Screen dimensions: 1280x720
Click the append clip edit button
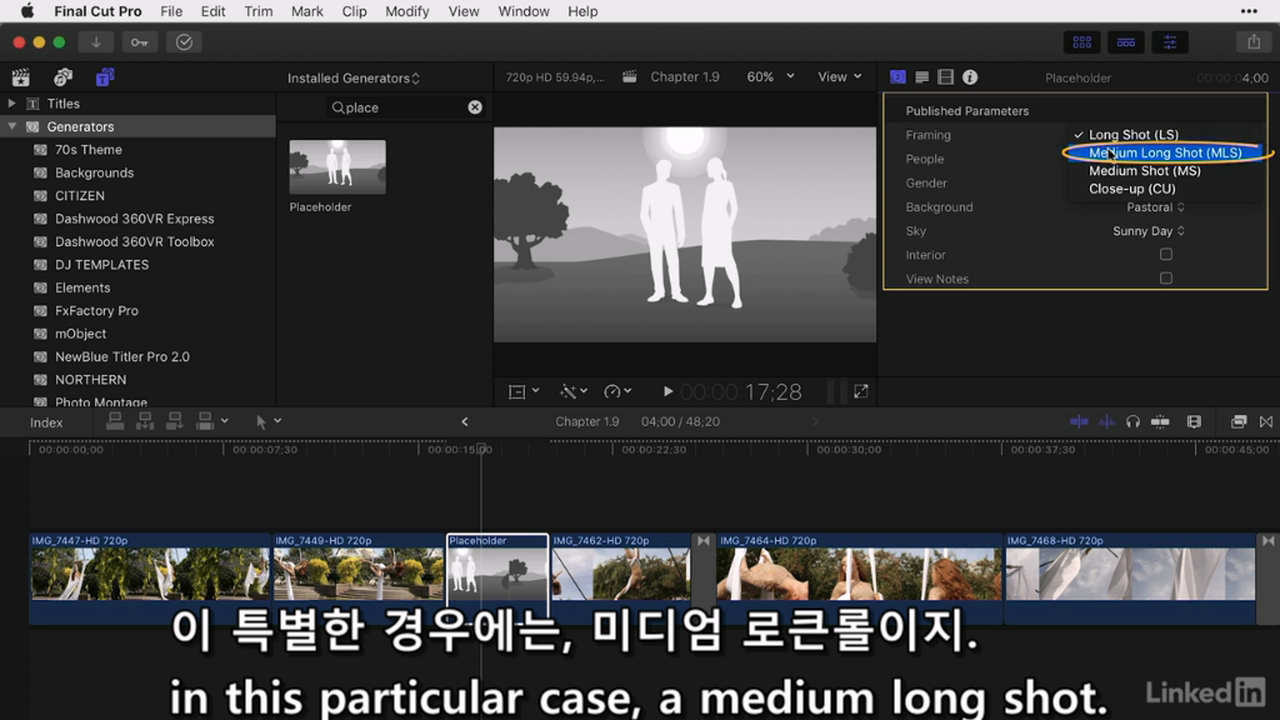[x=175, y=422]
